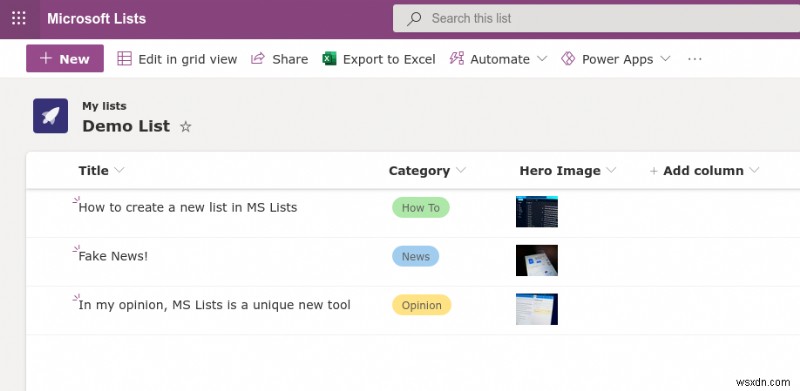
Task: Go to My lists breadcrumb
Action: click(104, 106)
